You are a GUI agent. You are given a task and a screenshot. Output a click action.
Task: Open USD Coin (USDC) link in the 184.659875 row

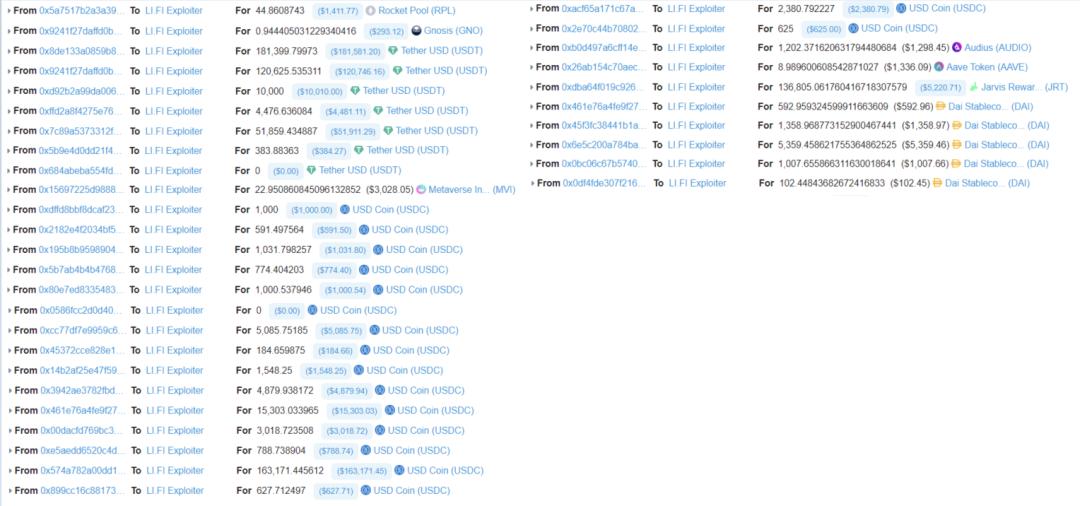click(x=411, y=350)
